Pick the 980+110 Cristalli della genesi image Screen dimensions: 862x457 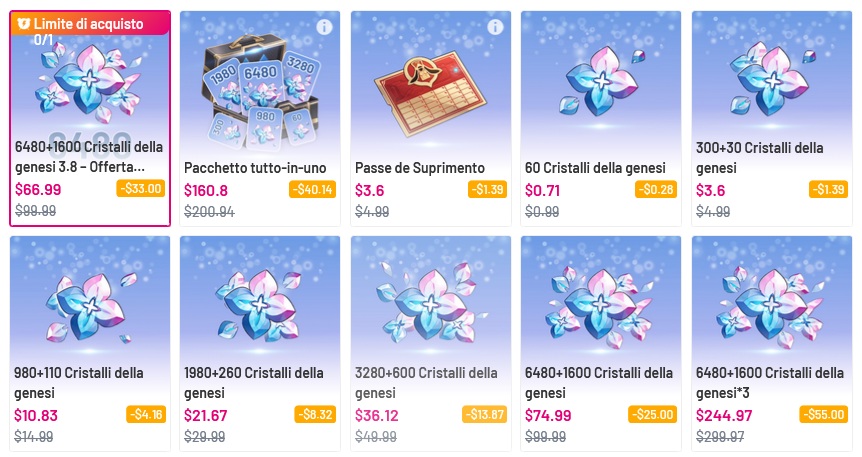coord(90,306)
